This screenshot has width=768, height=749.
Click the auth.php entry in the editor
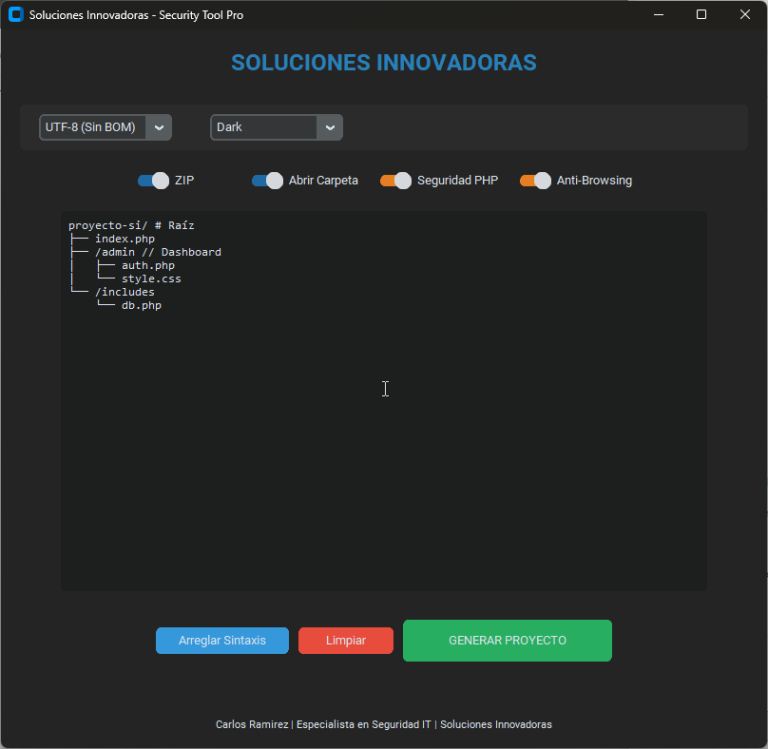pos(148,266)
